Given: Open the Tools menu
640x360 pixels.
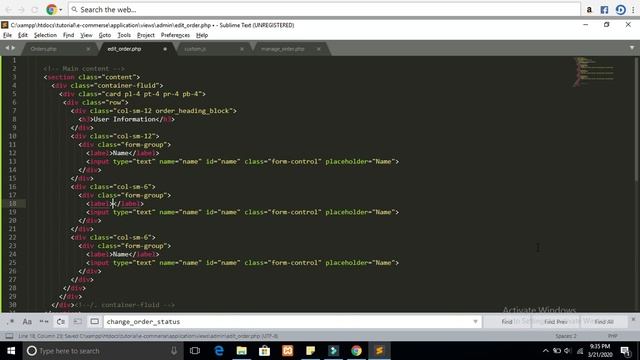Looking at the screenshot, I should coord(124,35).
